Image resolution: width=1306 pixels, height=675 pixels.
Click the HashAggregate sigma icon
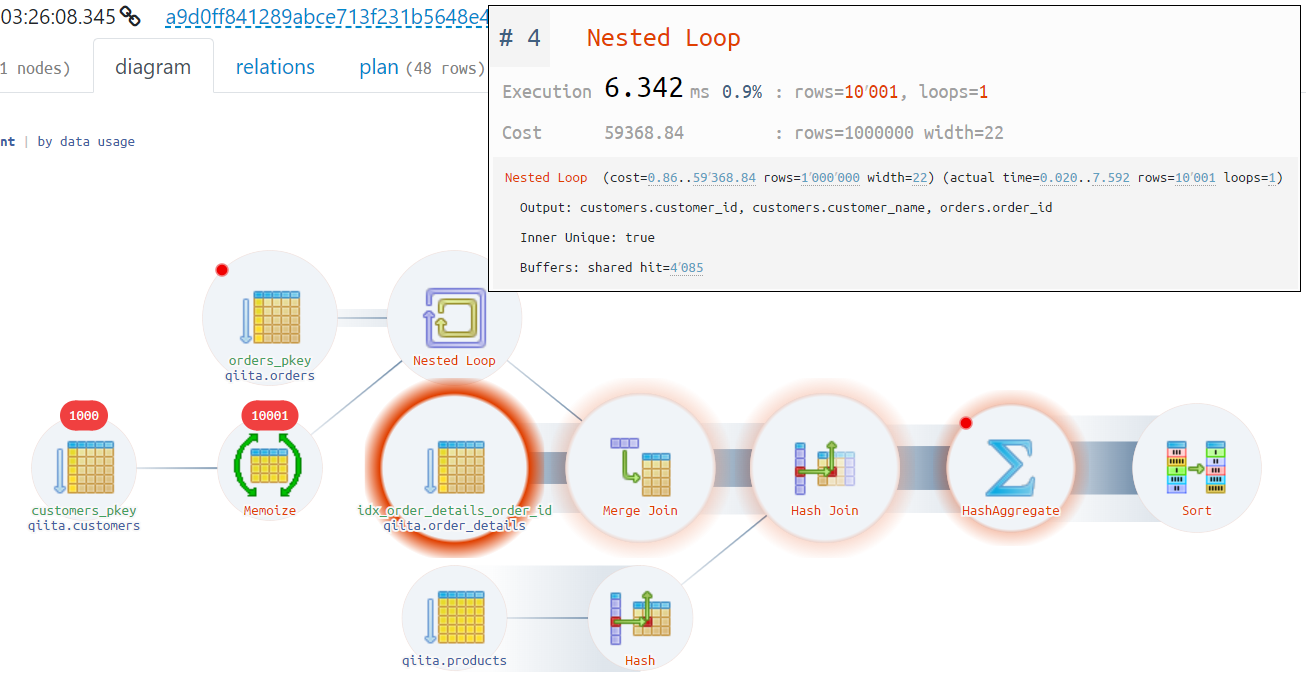[1011, 465]
